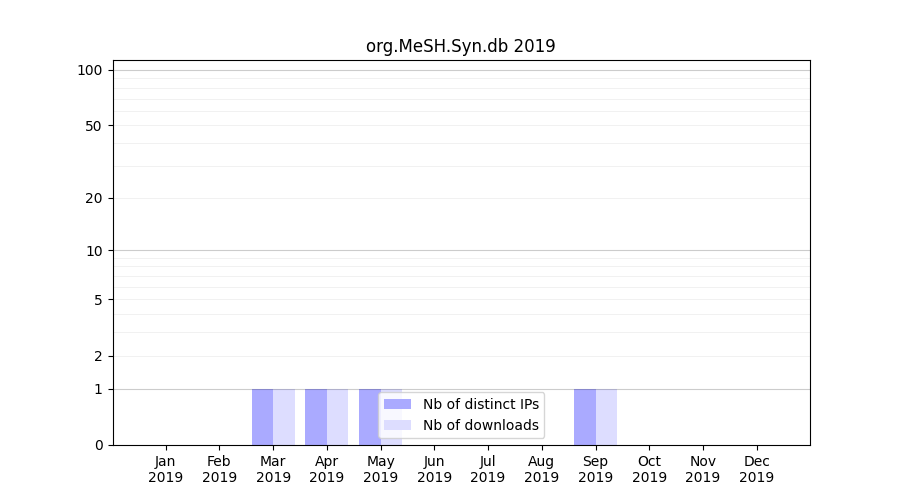Select the April downloads bar
This screenshot has height=500, width=900.
(338, 417)
